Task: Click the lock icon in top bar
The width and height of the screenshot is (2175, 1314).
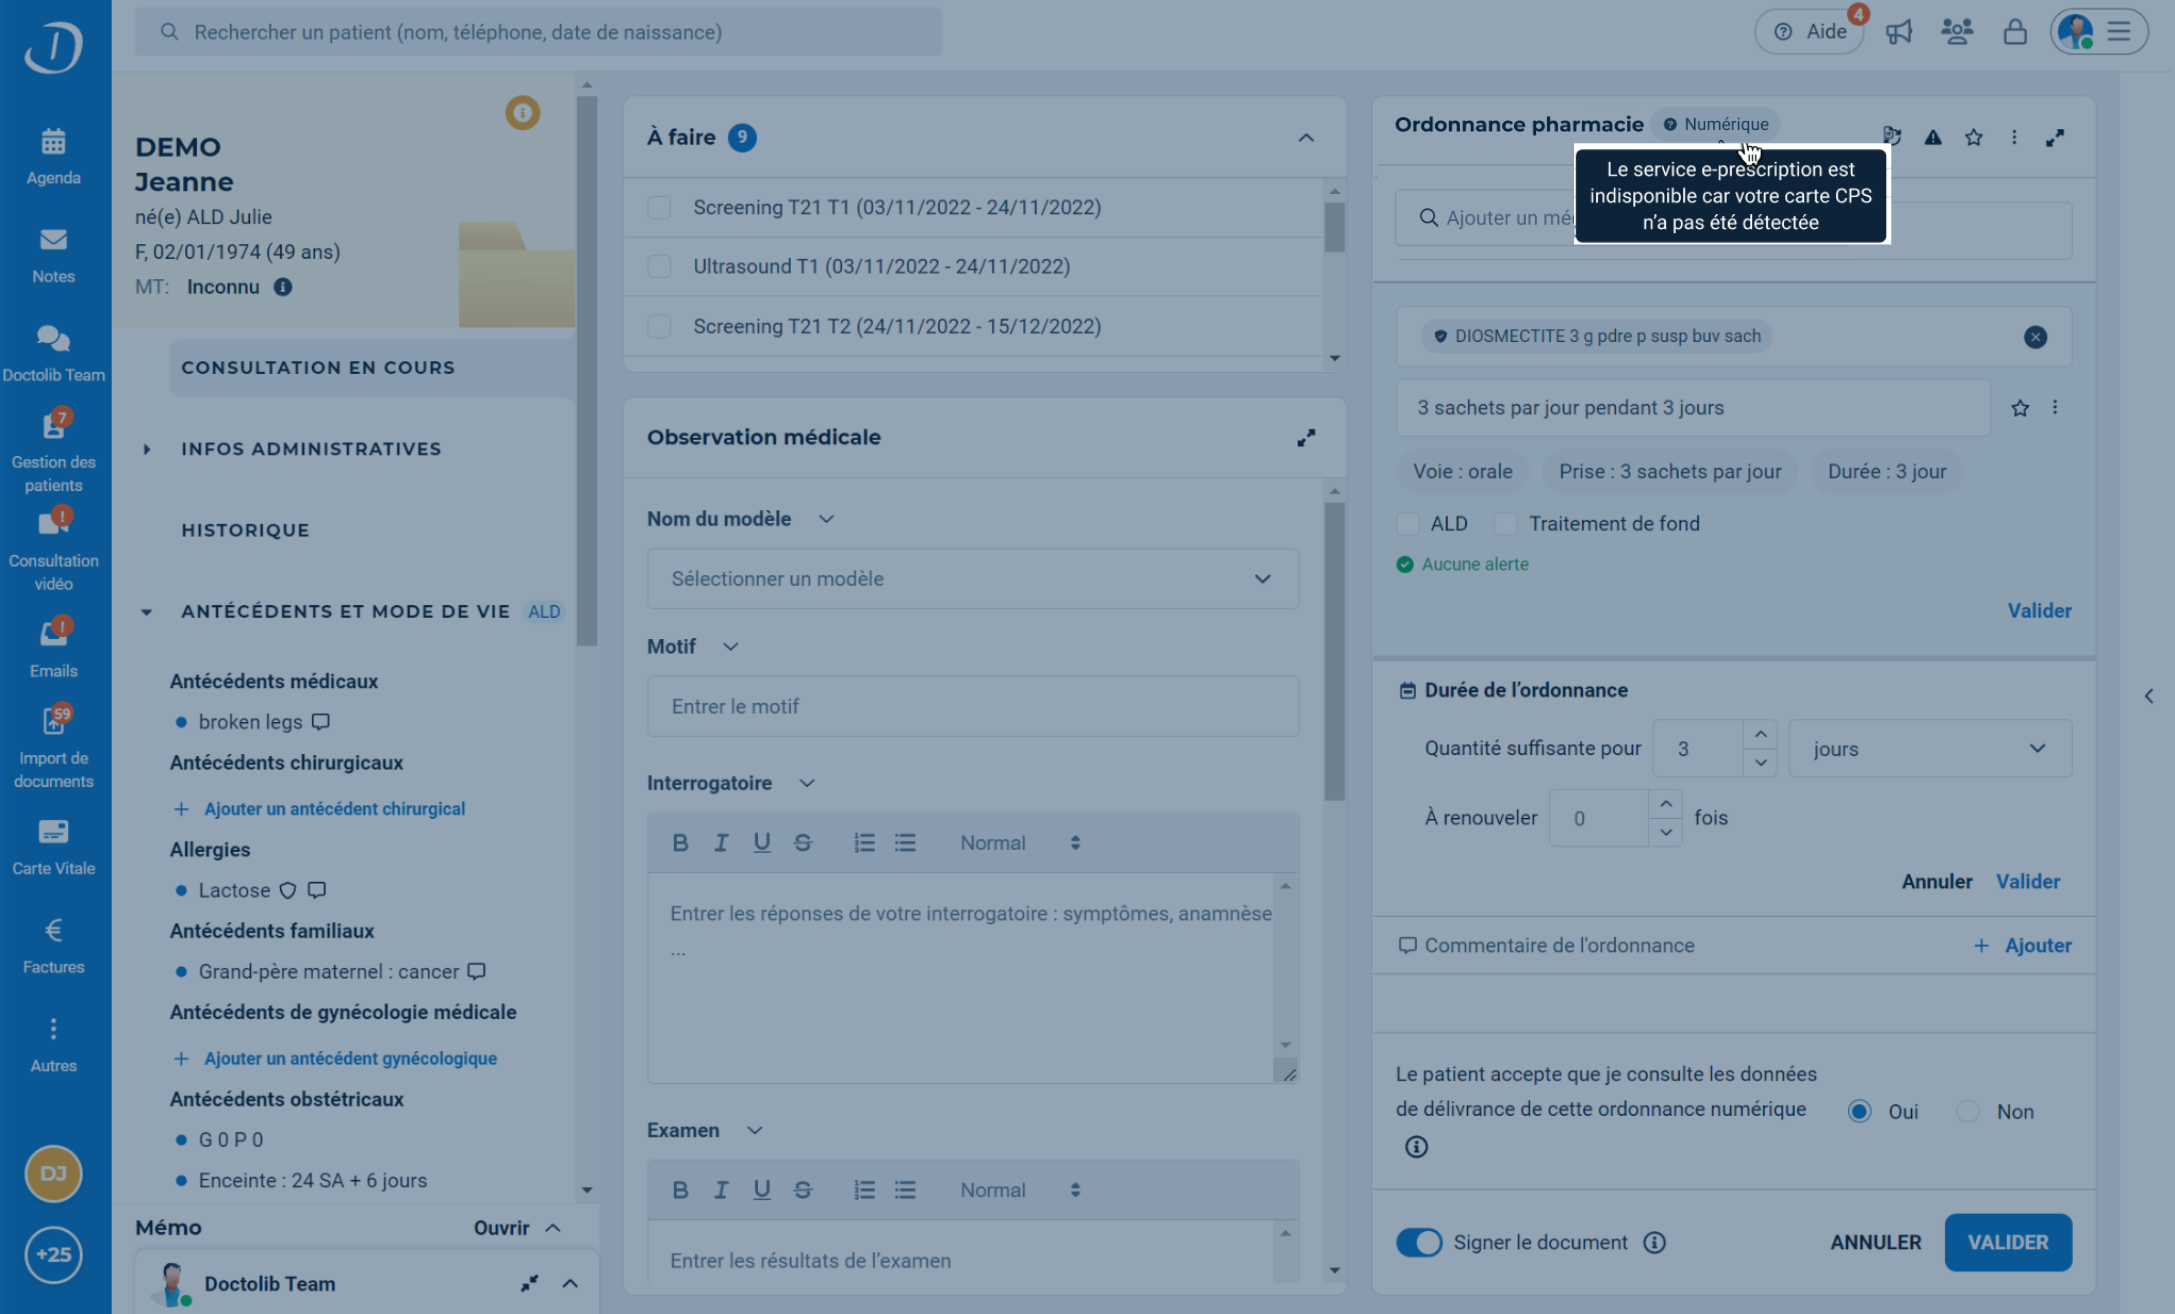Action: 2014,32
